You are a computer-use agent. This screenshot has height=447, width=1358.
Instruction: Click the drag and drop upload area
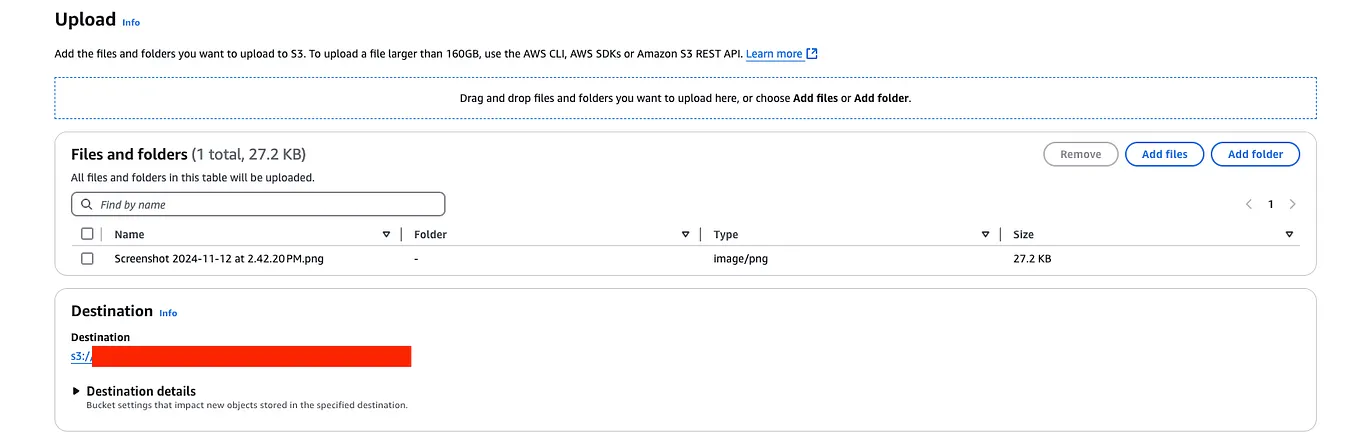685,98
